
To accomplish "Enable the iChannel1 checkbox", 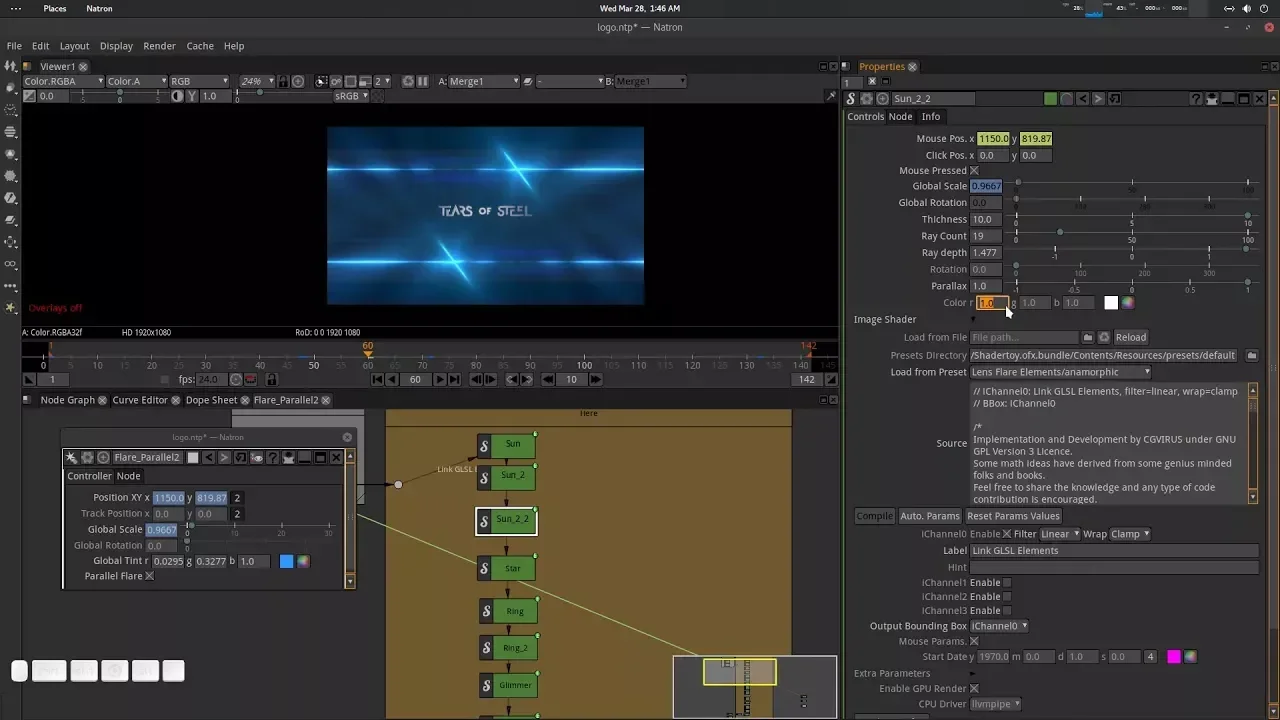I will tap(1007, 583).
